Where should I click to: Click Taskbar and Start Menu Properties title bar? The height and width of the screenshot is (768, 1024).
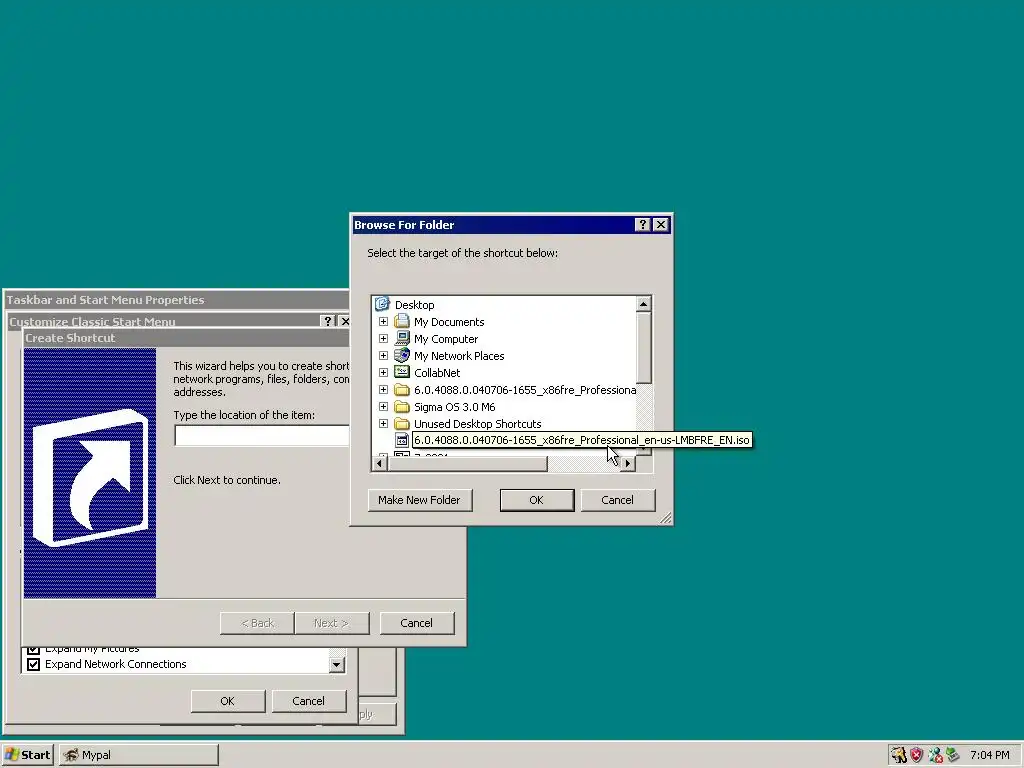point(176,300)
